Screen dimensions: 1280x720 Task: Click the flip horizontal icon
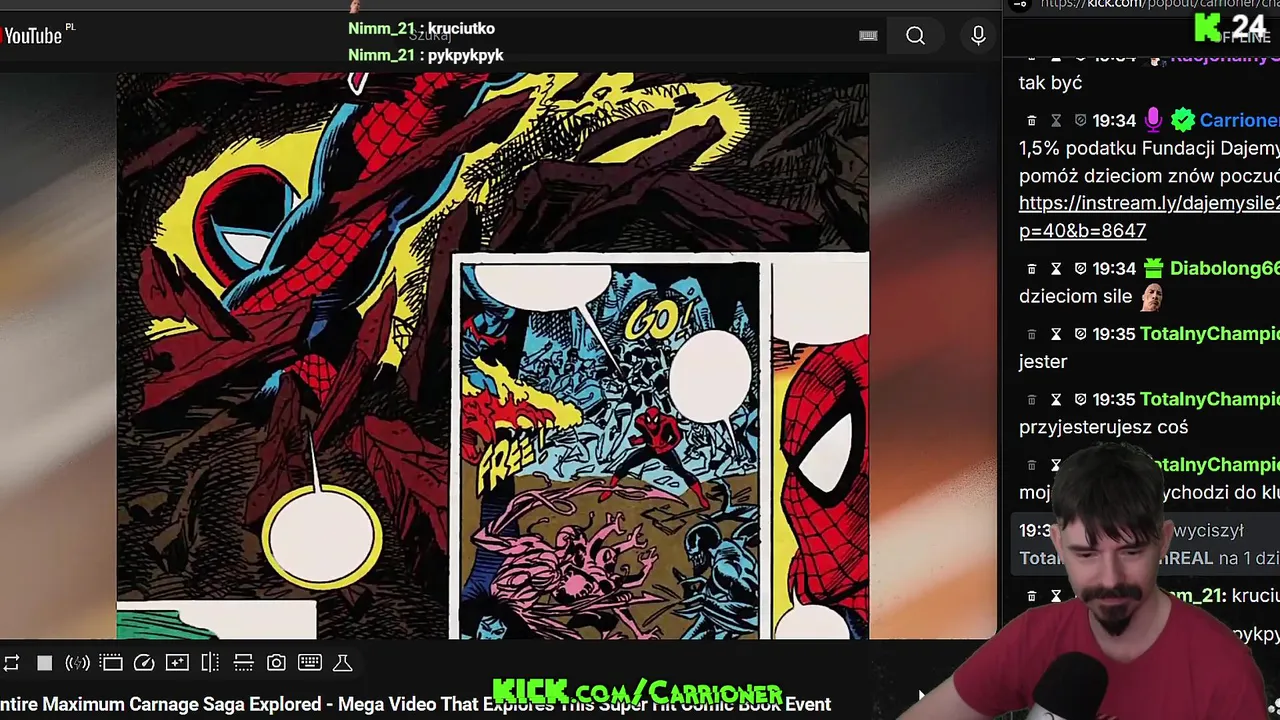(210, 663)
